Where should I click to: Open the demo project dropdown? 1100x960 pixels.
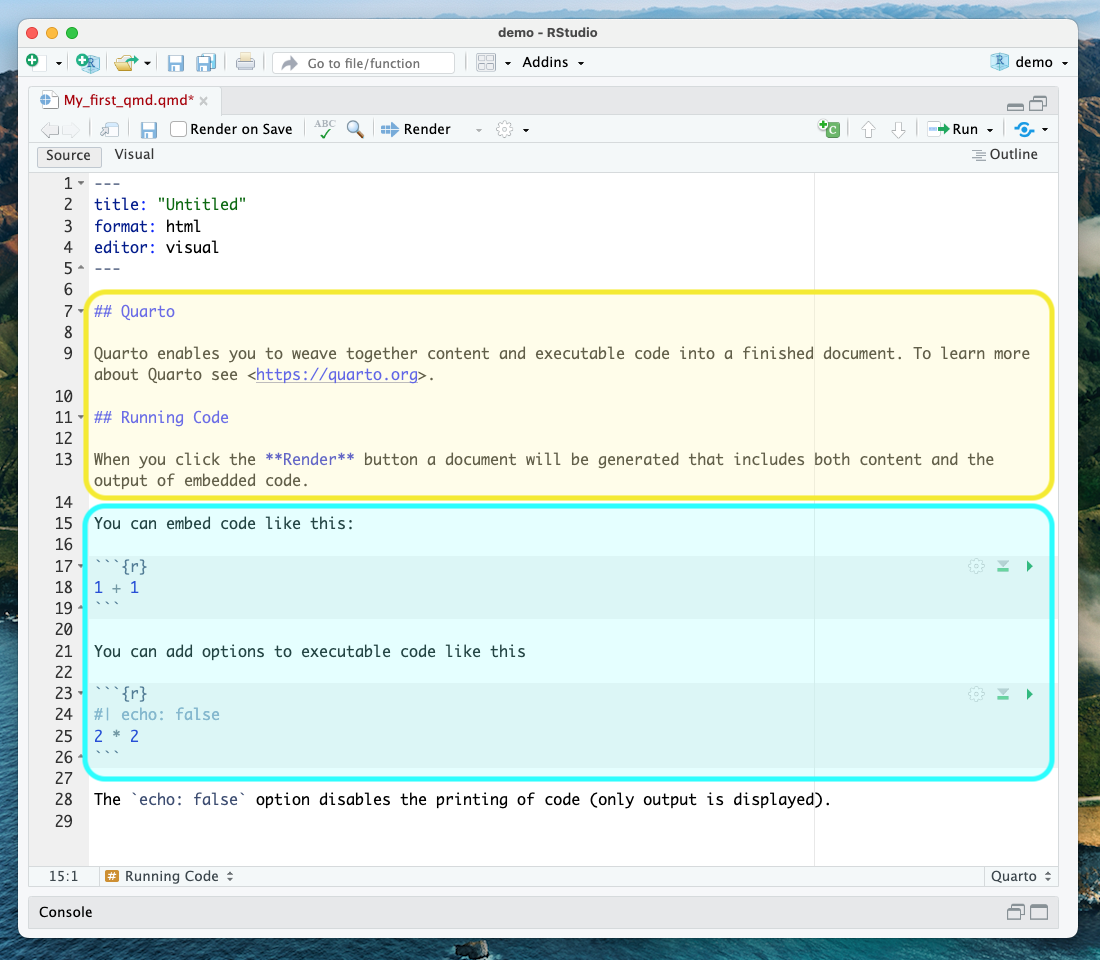(1030, 62)
